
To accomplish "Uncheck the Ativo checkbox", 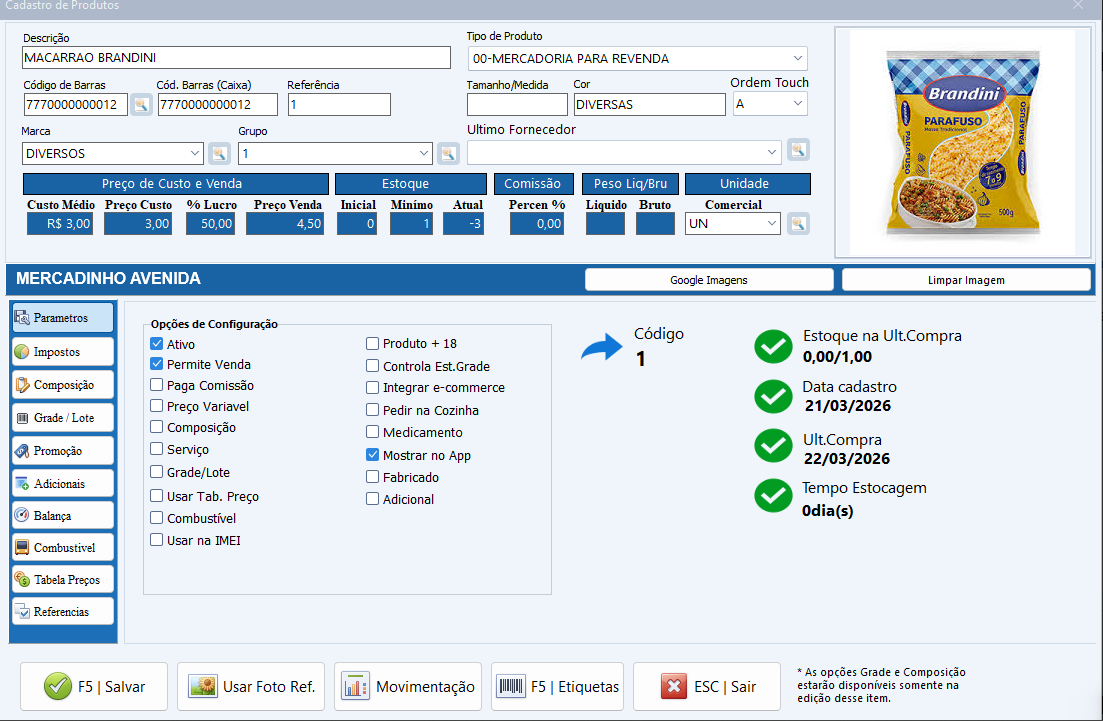I will click(156, 344).
